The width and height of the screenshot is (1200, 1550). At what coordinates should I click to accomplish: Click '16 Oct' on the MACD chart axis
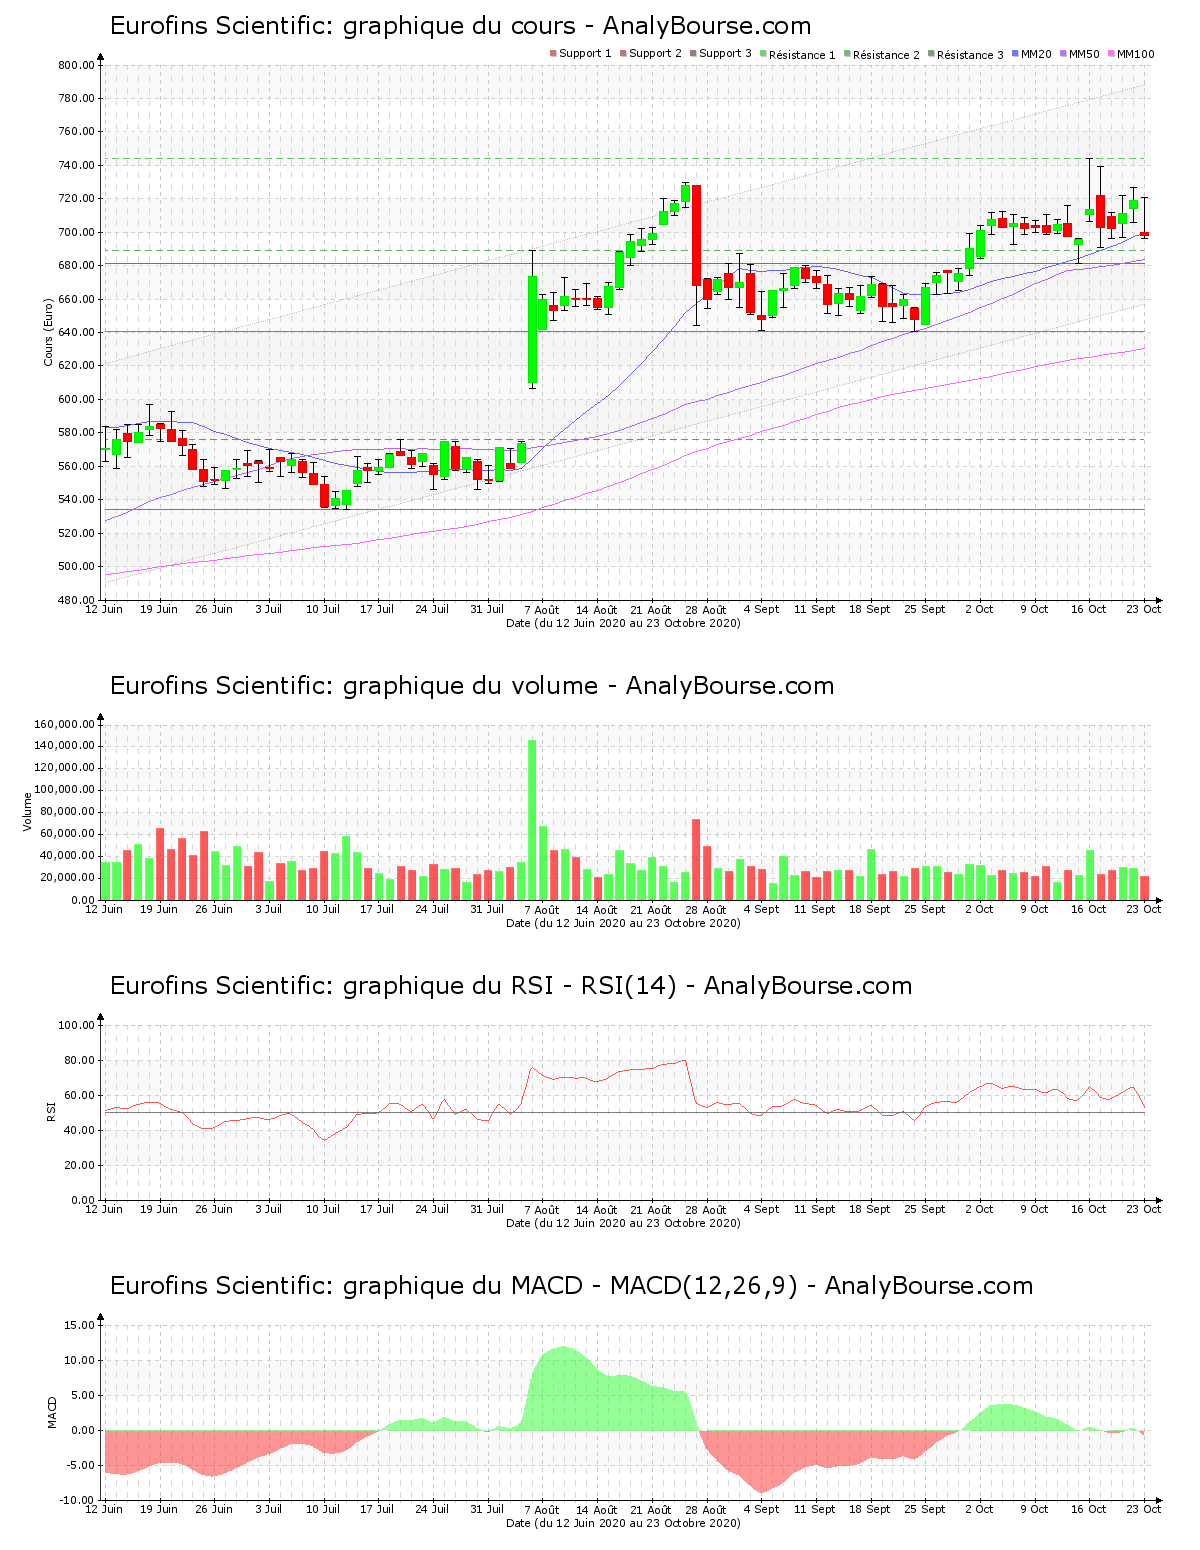1089,1509
